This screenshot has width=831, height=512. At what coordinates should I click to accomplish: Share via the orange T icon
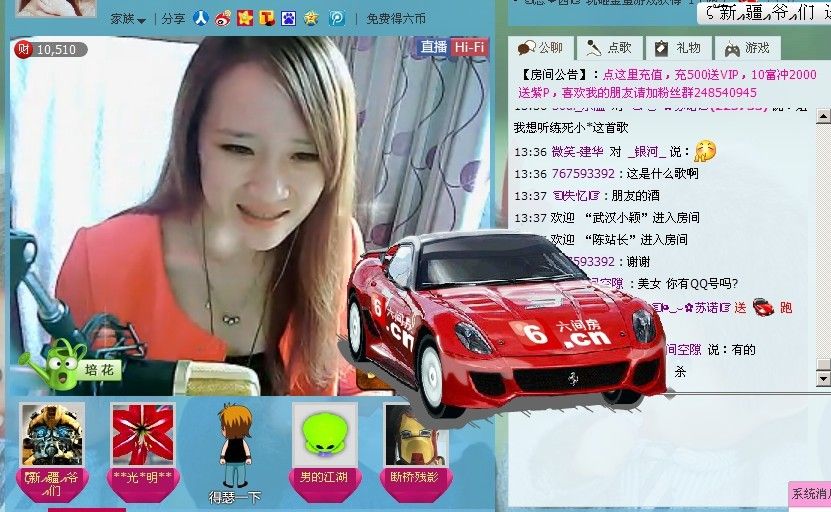[x=267, y=19]
